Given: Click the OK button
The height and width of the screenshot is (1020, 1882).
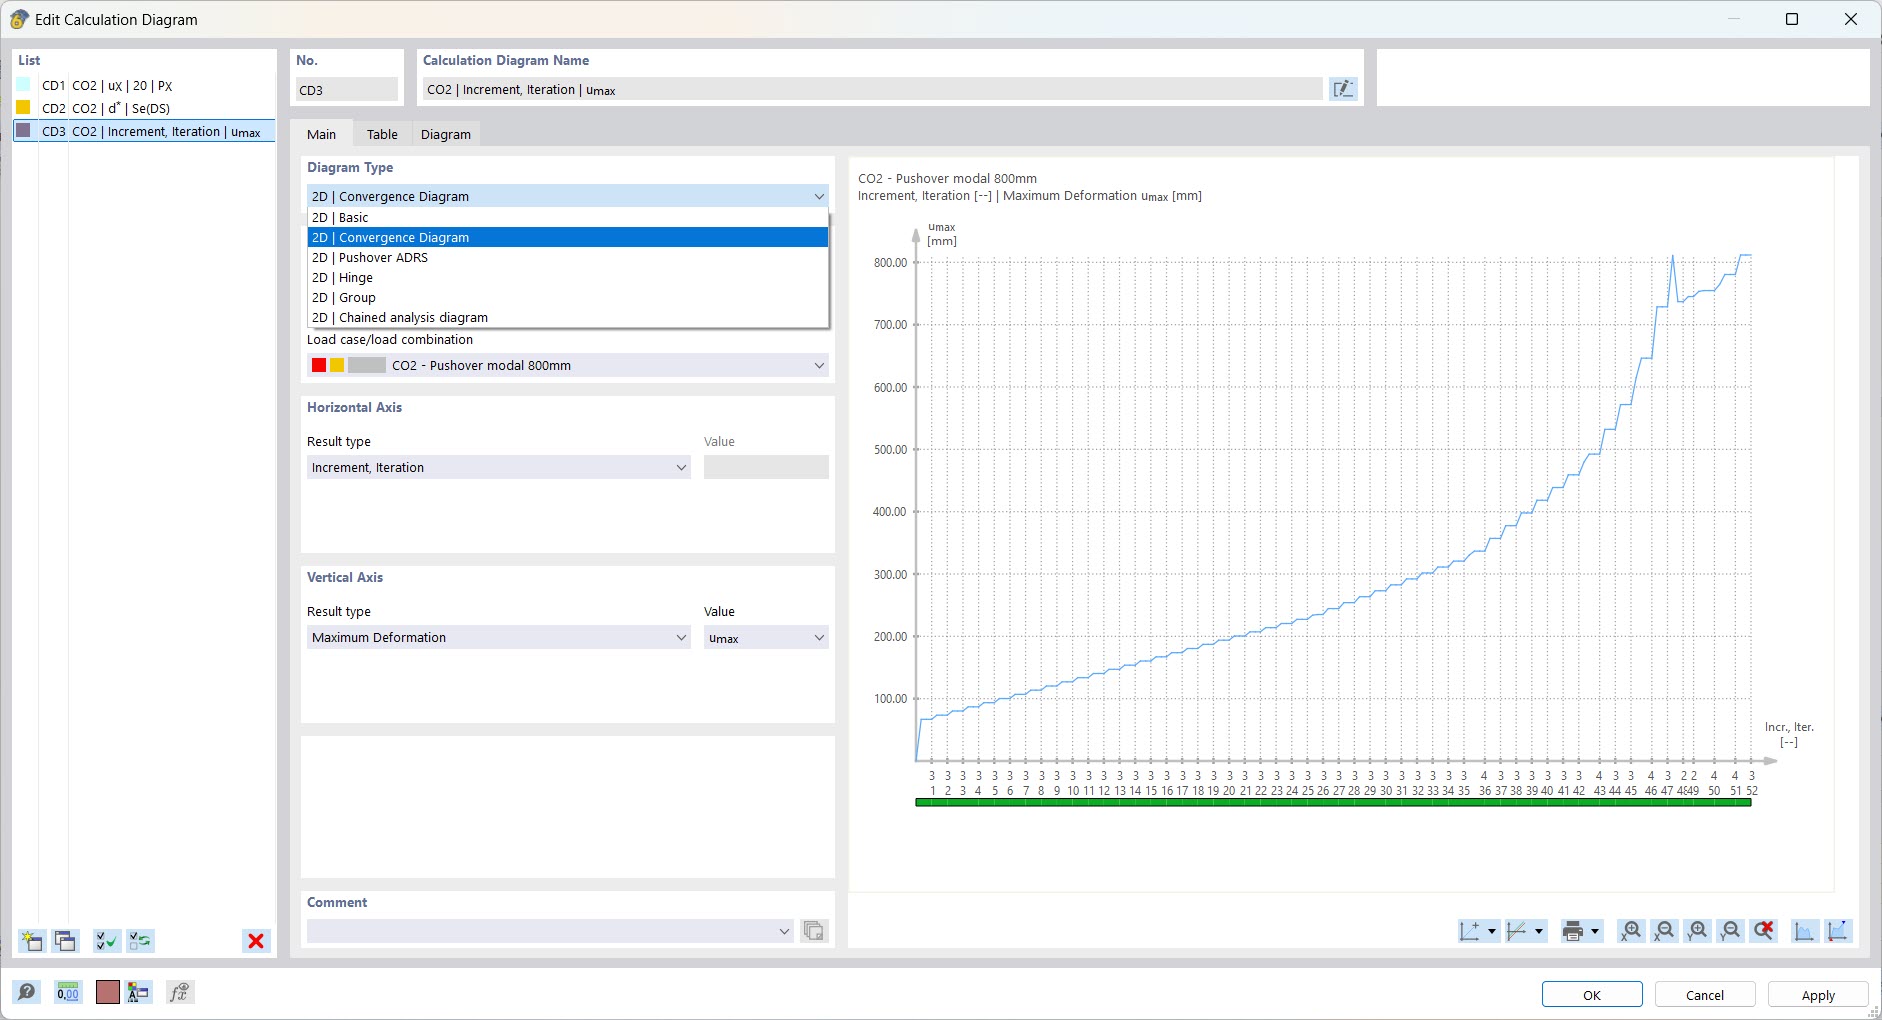Looking at the screenshot, I should pos(1592,995).
